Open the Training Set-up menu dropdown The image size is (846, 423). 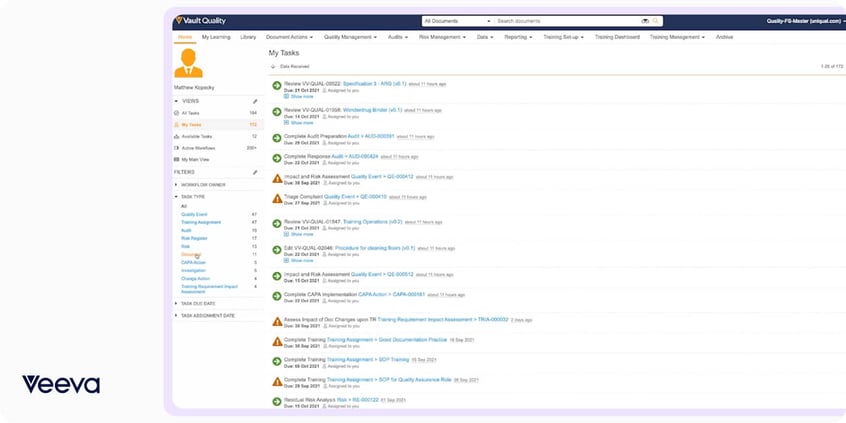[x=563, y=37]
